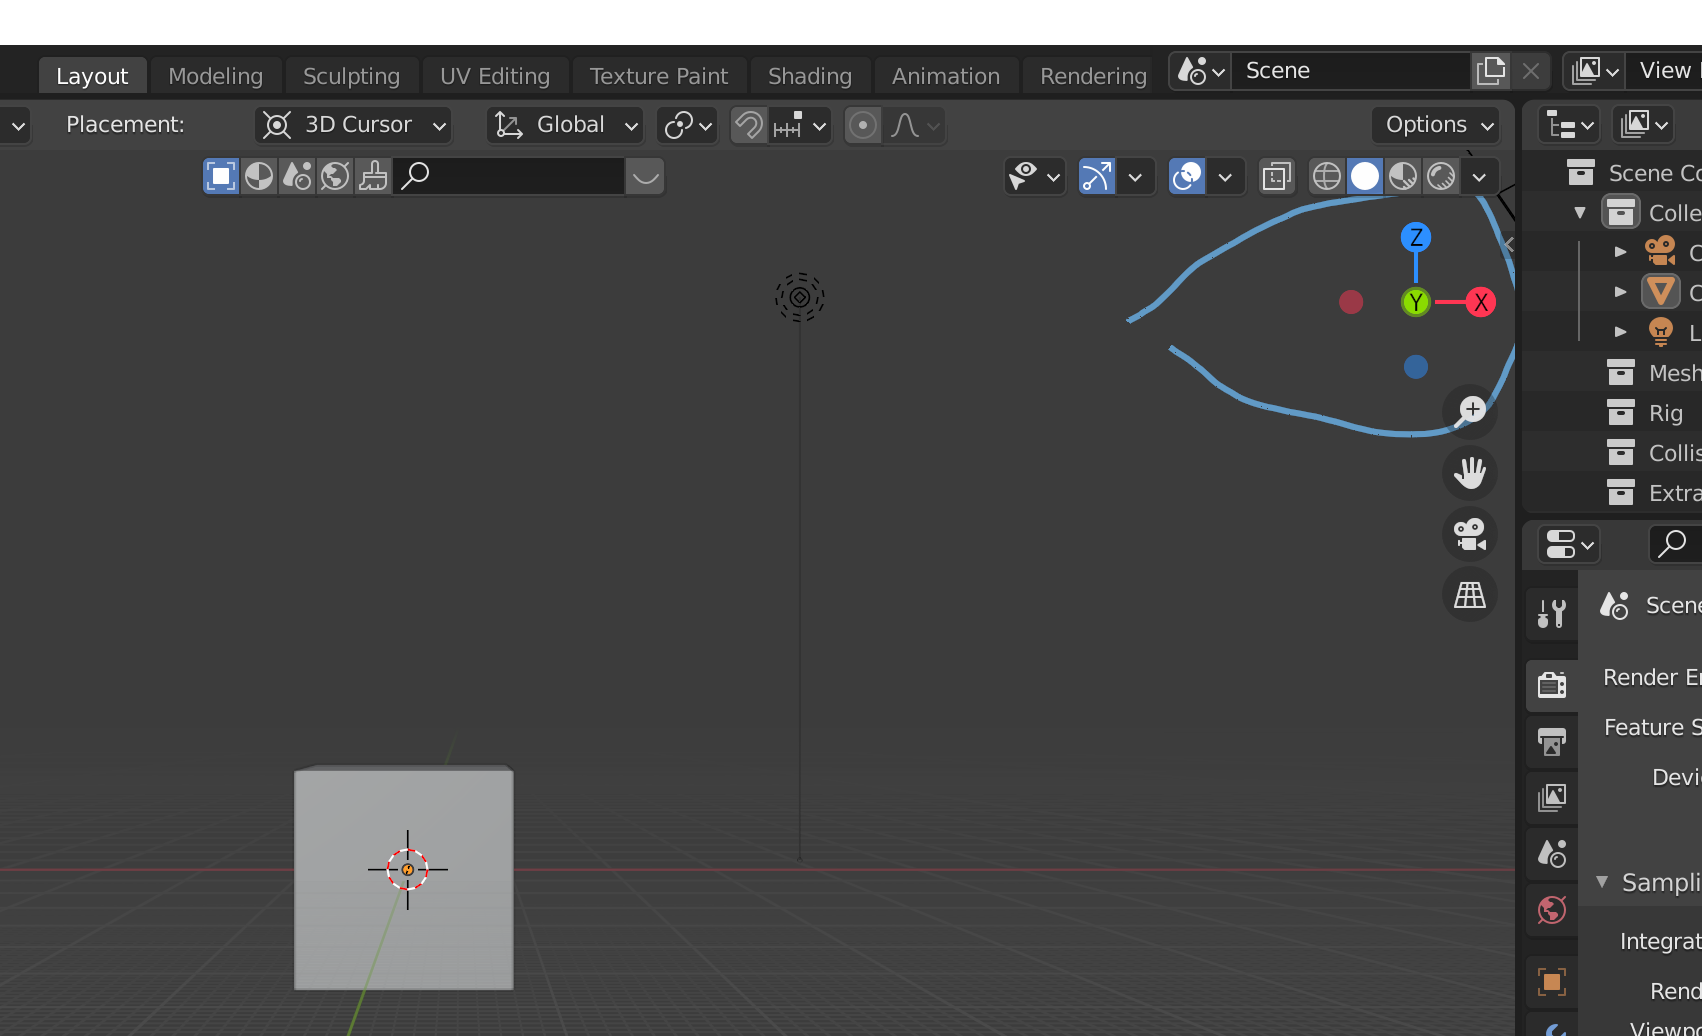Collapse the Collection tree item

tap(1580, 213)
